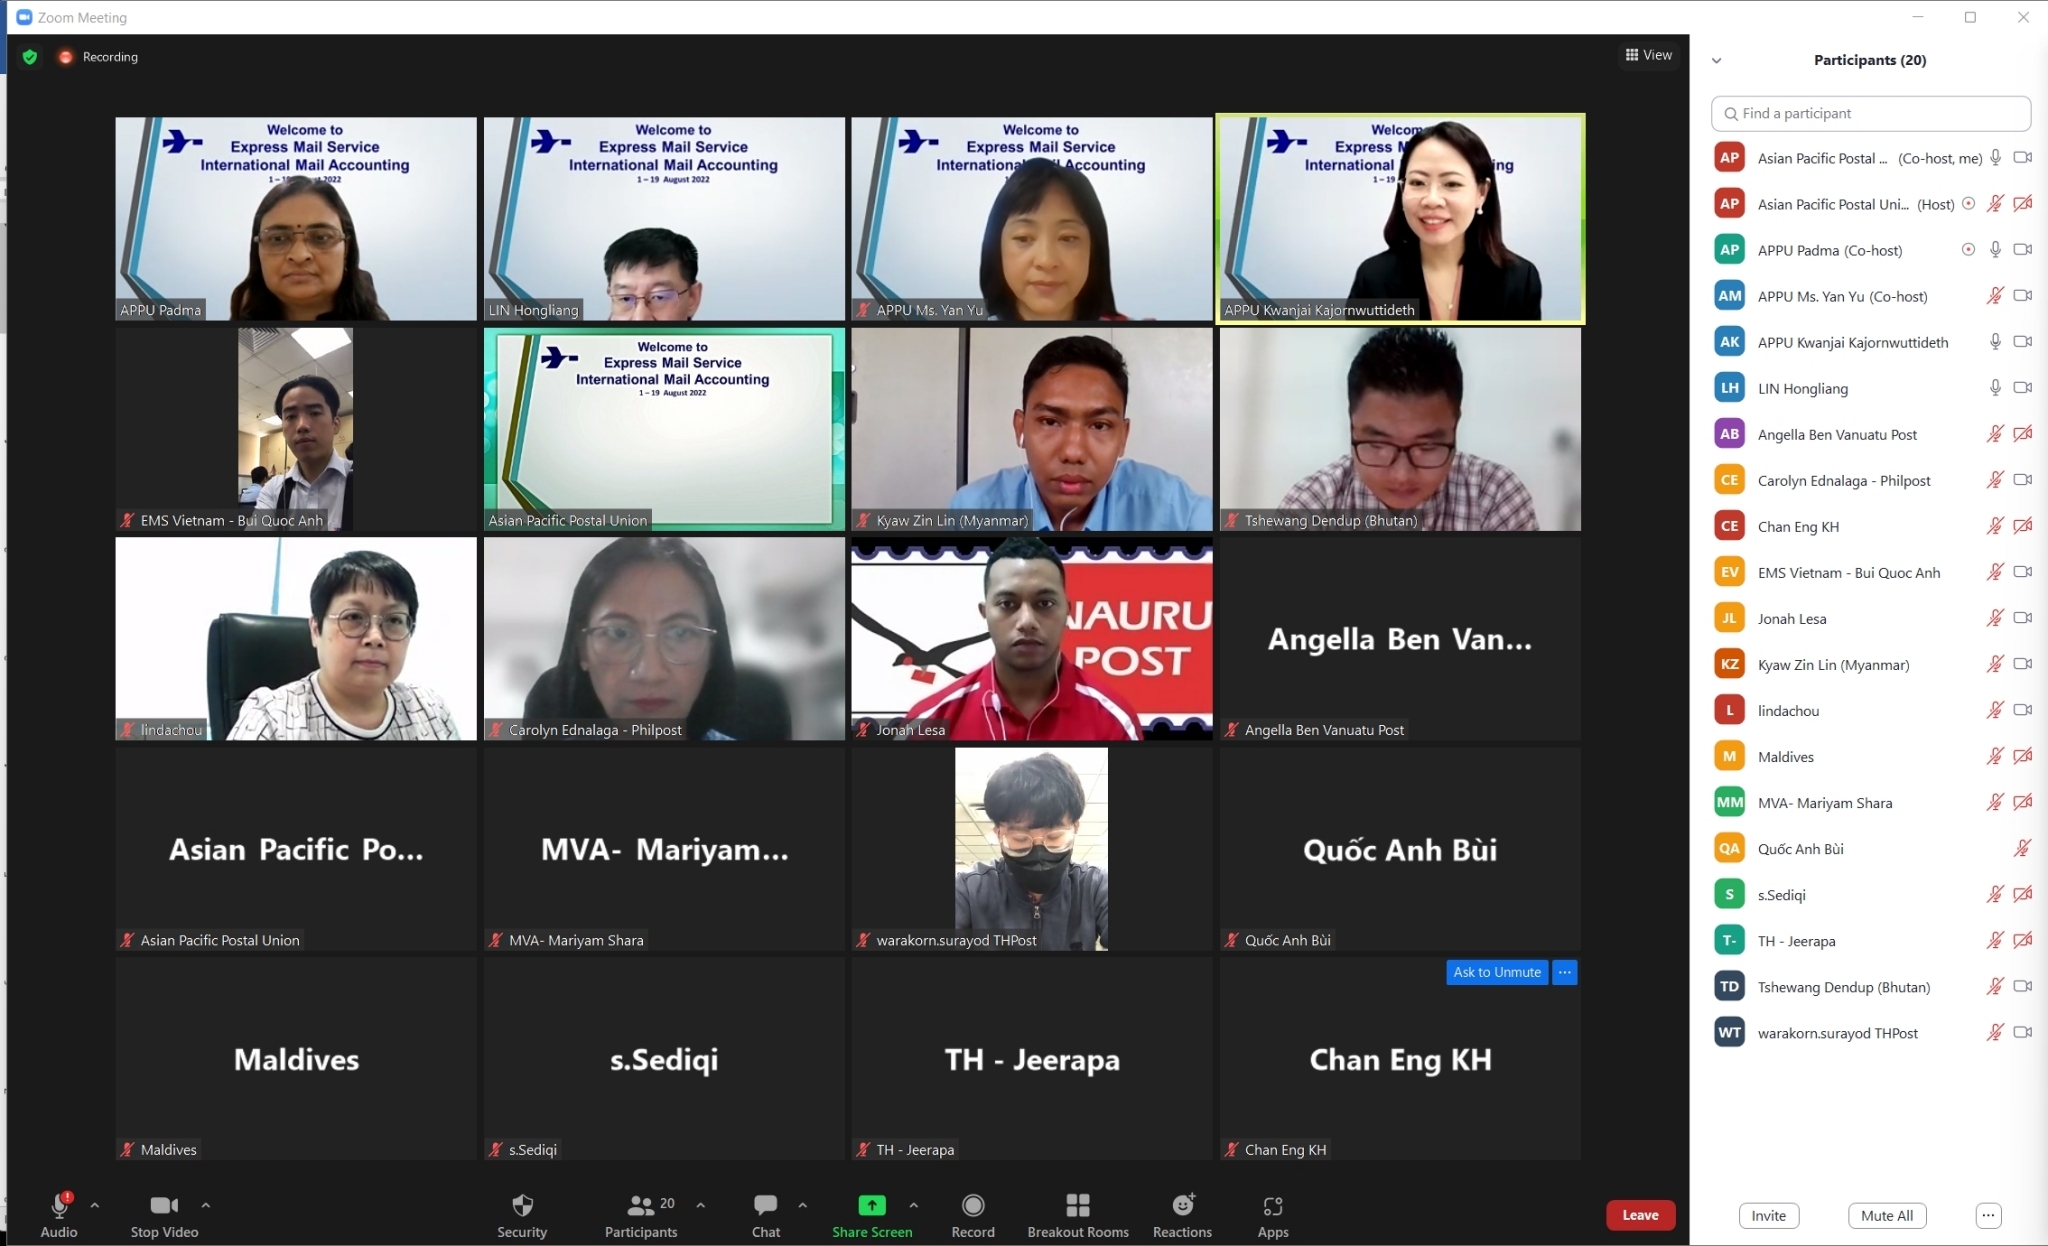
Task: Click the TD avatar for Tshewang Dendup
Action: coord(1730,986)
